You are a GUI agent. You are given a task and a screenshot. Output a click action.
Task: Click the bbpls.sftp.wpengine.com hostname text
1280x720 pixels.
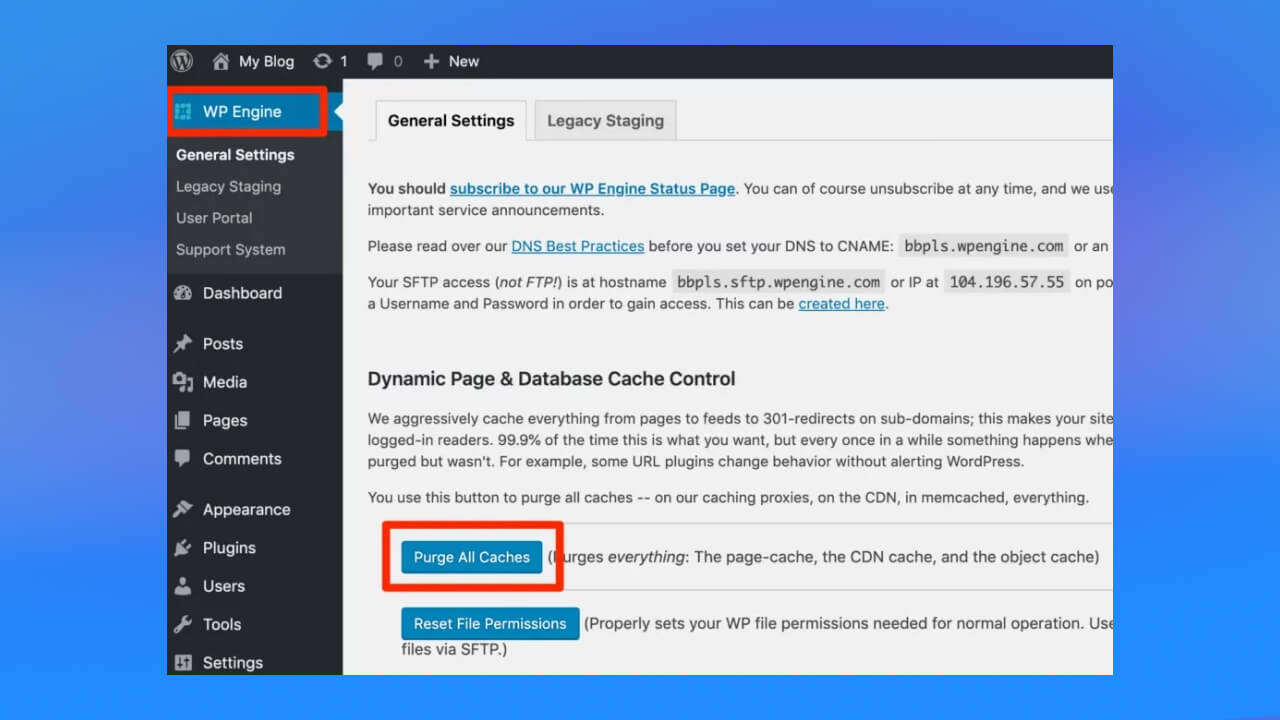[779, 282]
